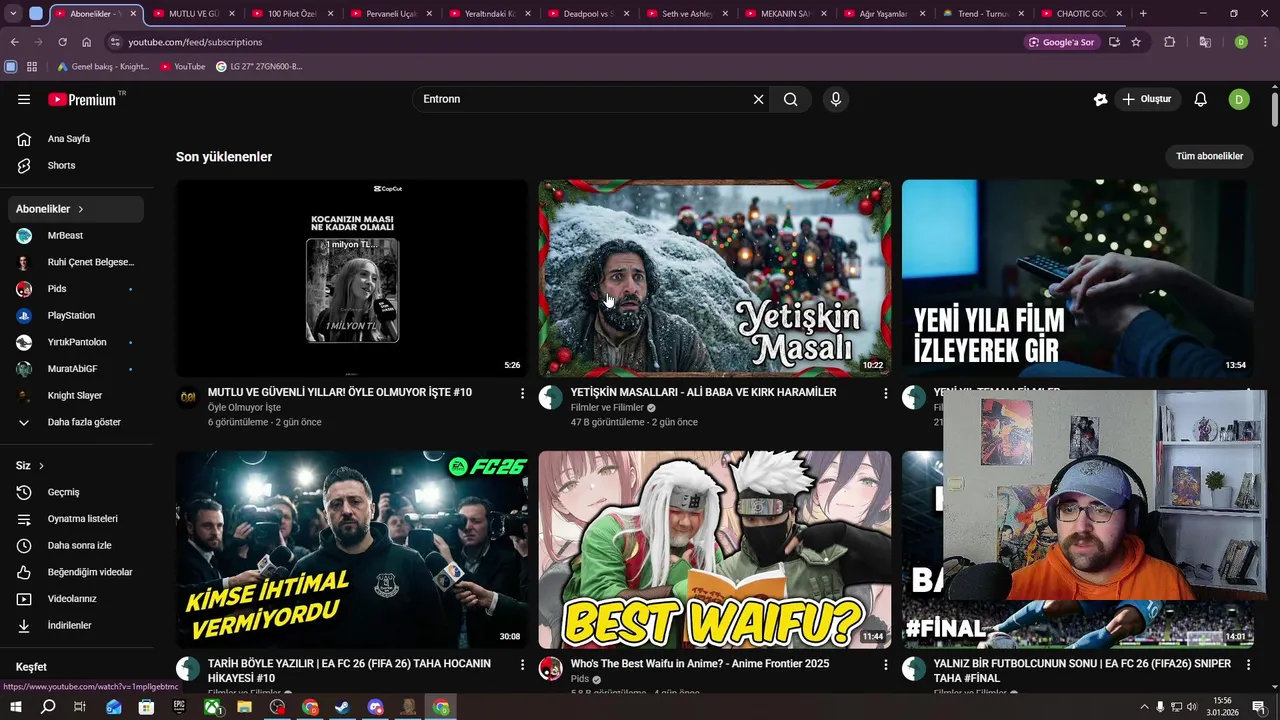This screenshot has width=1280, height=720.
Task: Open options for Best Waifu video
Action: click(885, 665)
